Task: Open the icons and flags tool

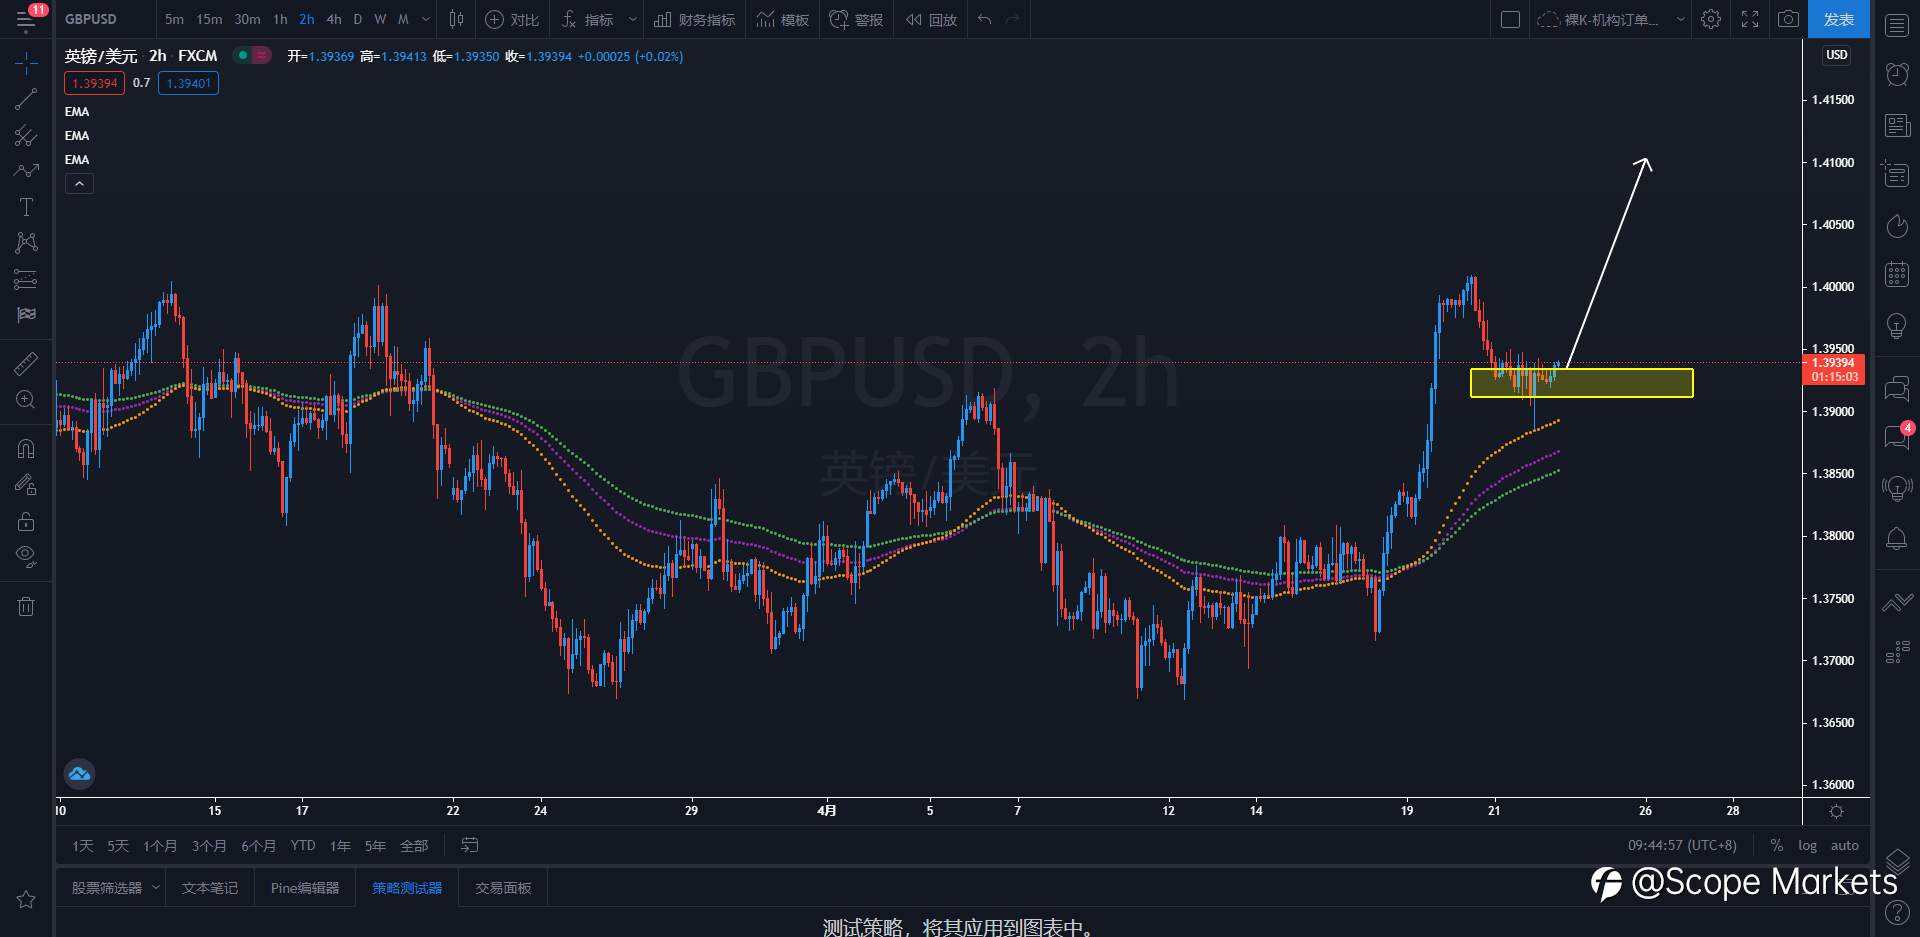Action: pyautogui.click(x=26, y=315)
